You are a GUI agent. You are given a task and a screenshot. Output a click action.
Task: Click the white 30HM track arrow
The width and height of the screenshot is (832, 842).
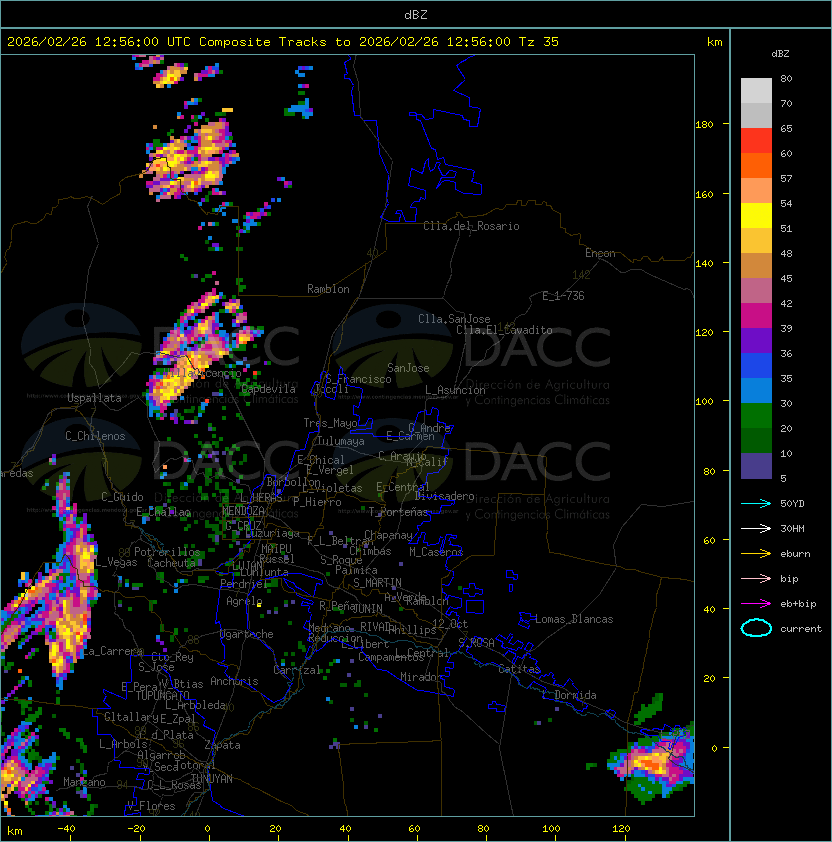tap(756, 528)
